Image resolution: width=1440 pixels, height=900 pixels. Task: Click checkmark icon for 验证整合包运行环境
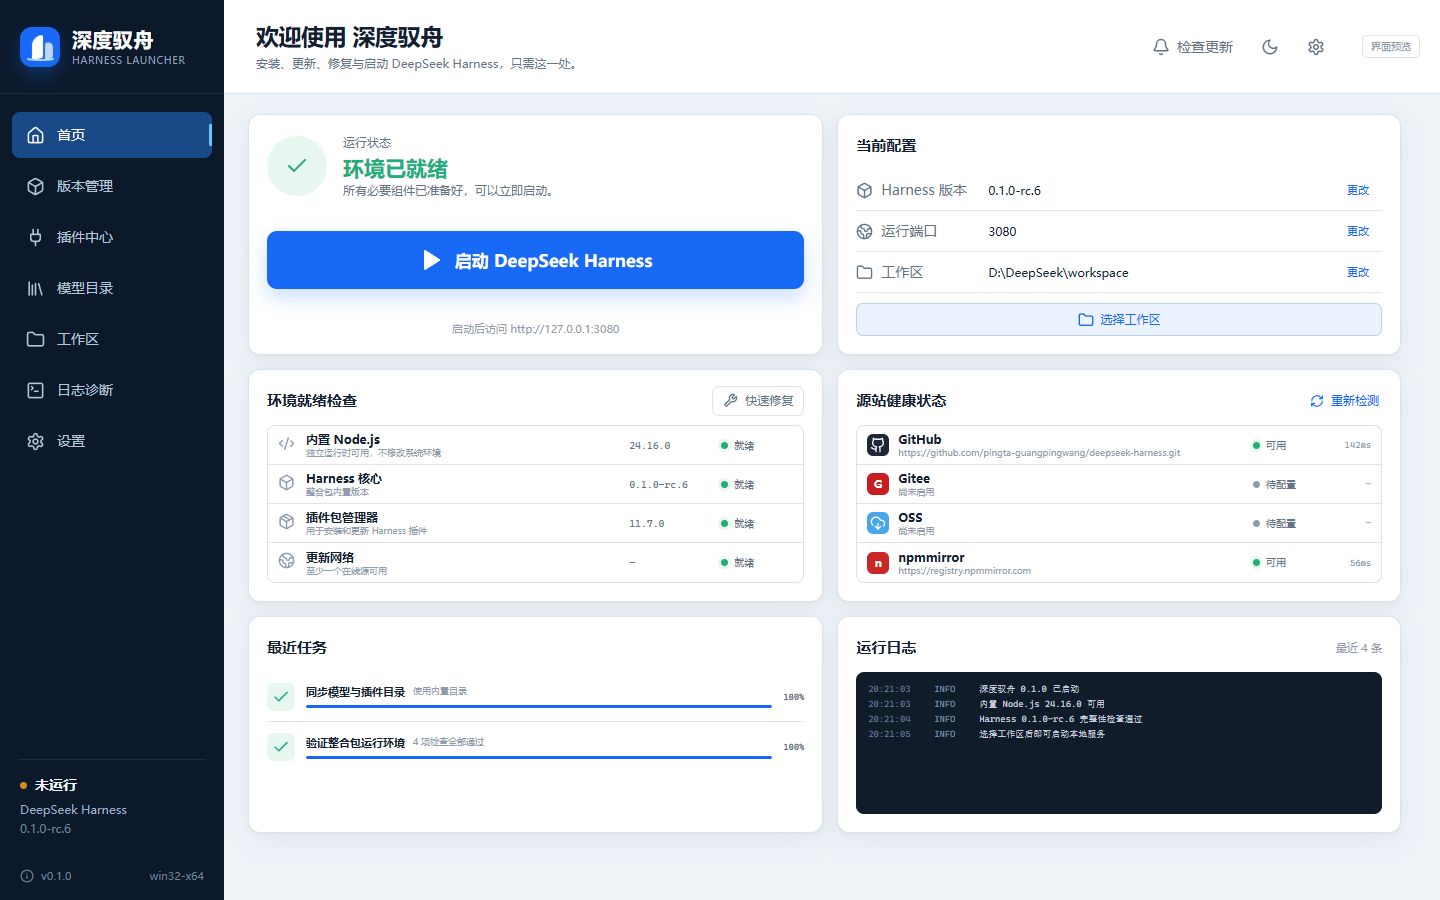click(x=281, y=747)
